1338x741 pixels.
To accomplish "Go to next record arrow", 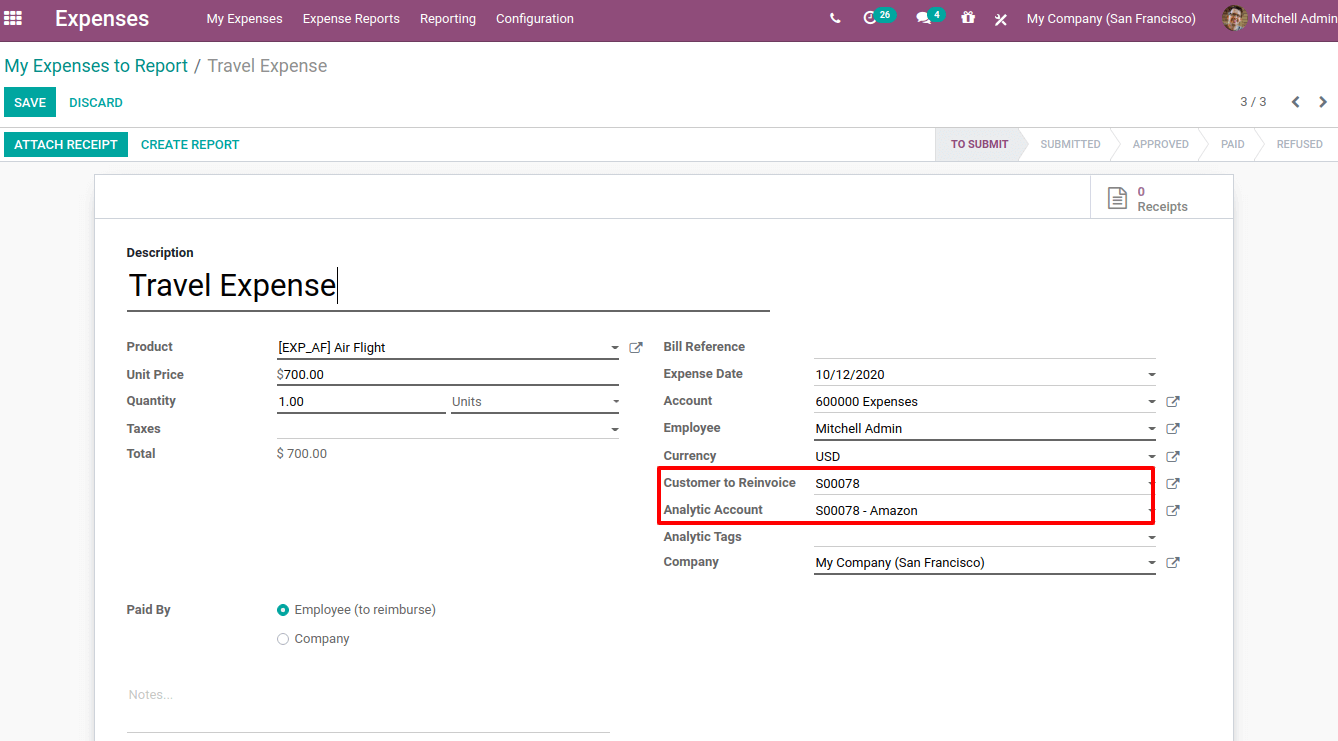I will point(1323,102).
